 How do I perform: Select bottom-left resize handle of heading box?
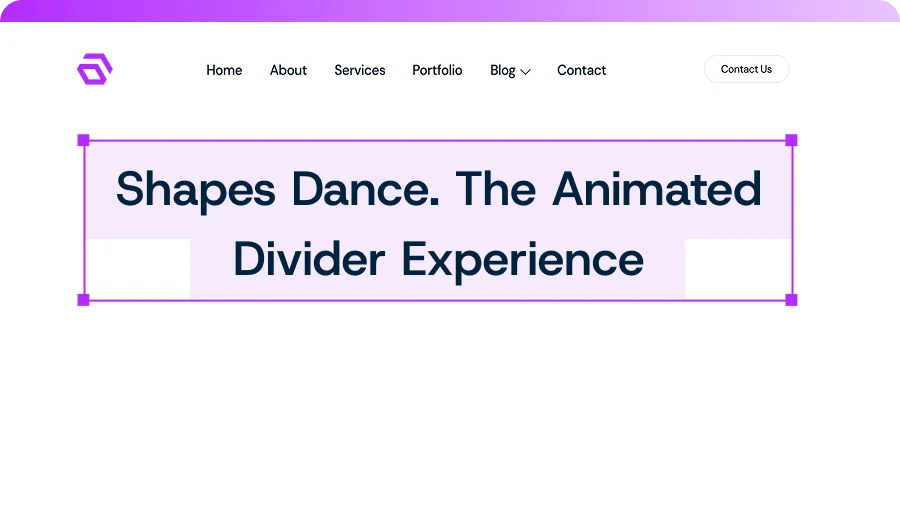point(84,299)
